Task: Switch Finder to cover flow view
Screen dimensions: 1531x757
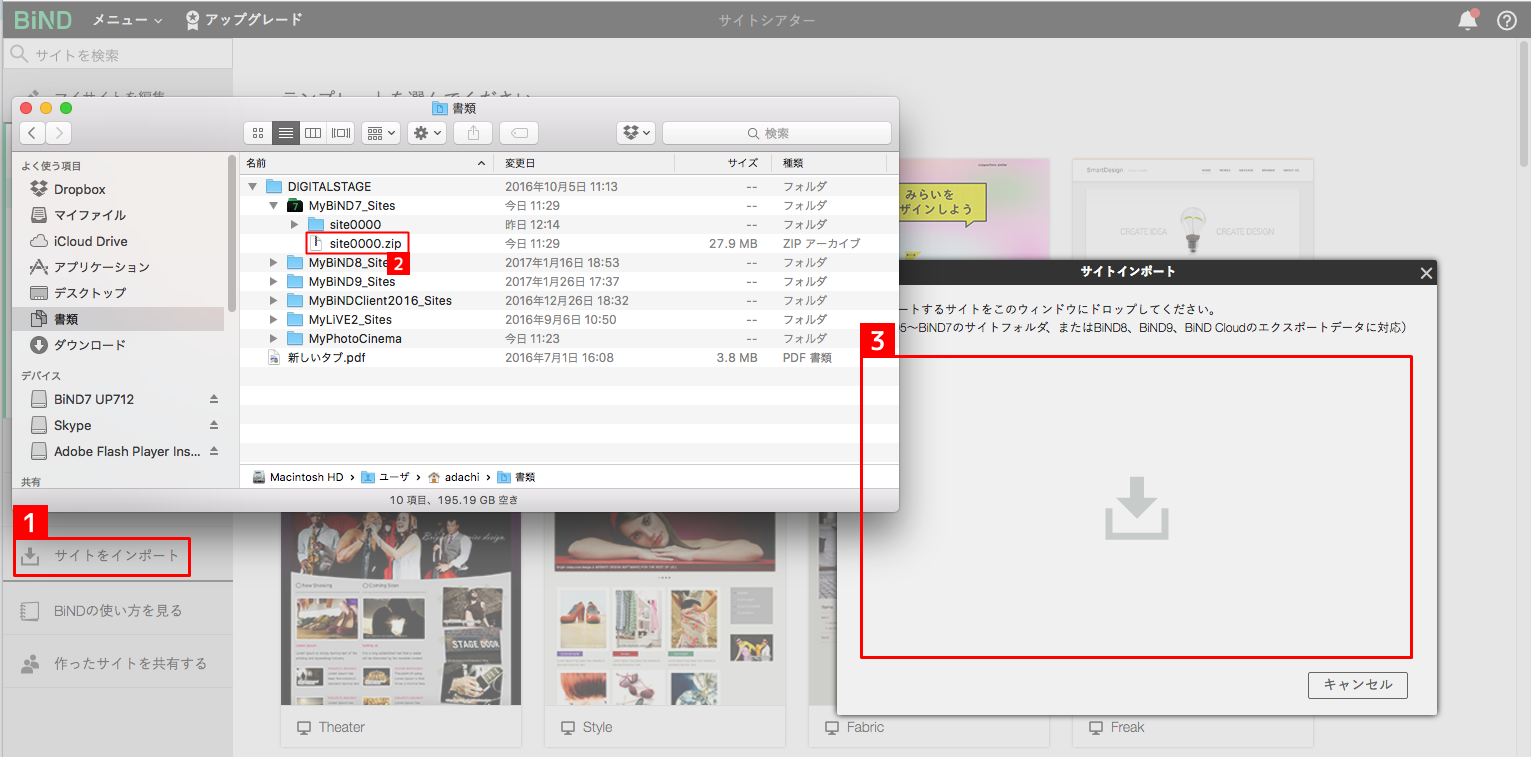Action: point(341,133)
